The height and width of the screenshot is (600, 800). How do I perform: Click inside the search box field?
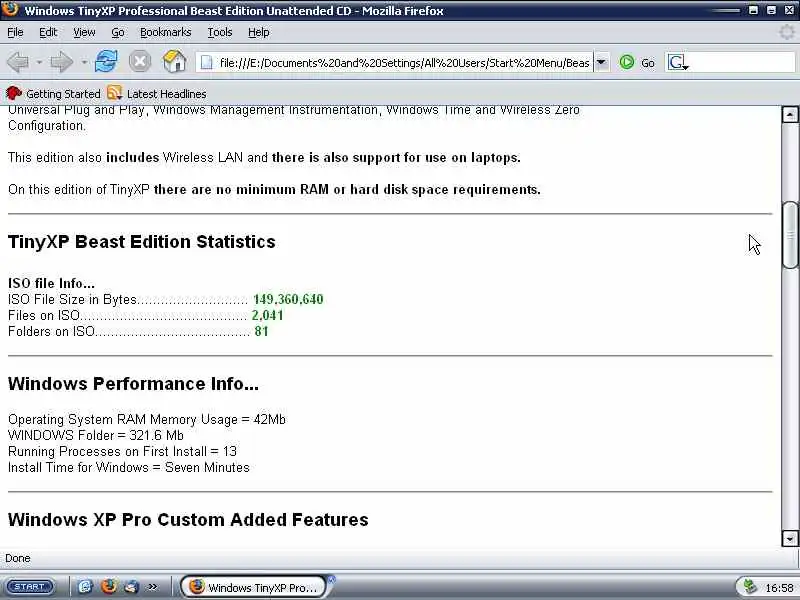click(742, 63)
